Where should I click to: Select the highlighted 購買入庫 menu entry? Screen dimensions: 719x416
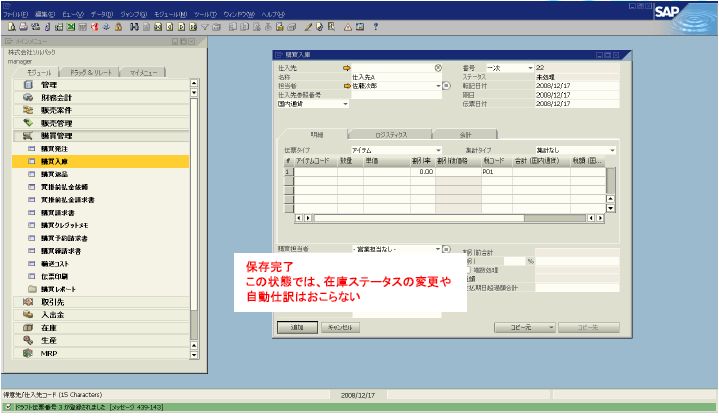tap(101, 161)
